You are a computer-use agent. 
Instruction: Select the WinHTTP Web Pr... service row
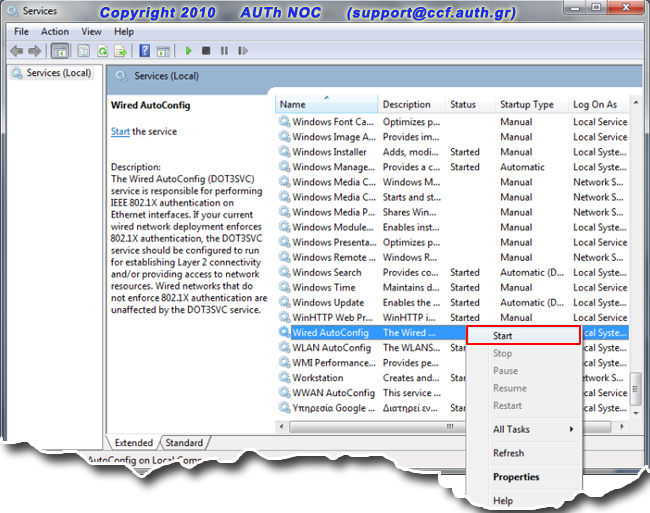click(452, 317)
